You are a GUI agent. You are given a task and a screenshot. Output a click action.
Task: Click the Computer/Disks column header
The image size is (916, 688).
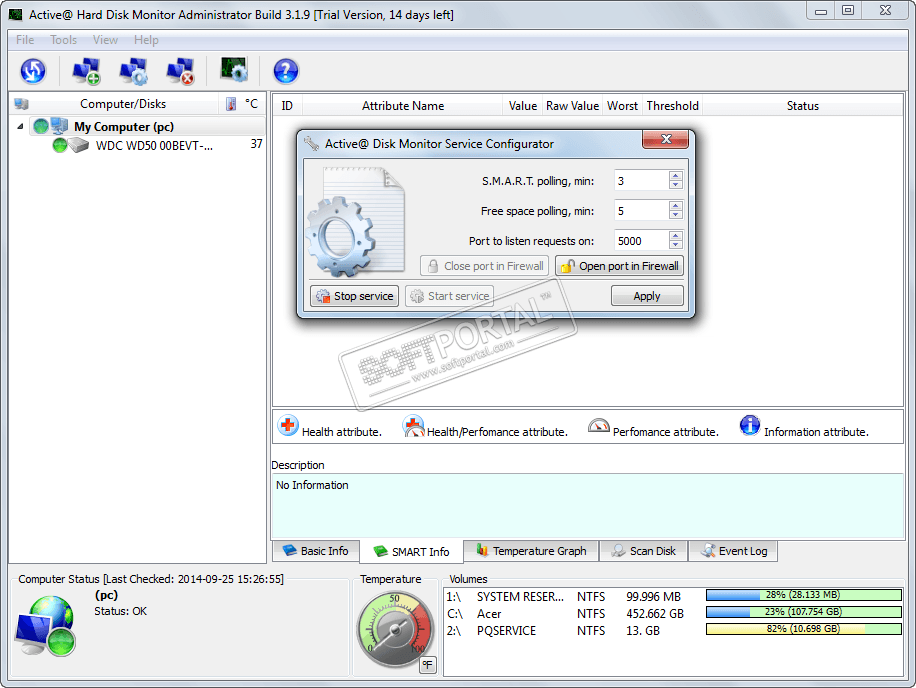pyautogui.click(x=123, y=104)
